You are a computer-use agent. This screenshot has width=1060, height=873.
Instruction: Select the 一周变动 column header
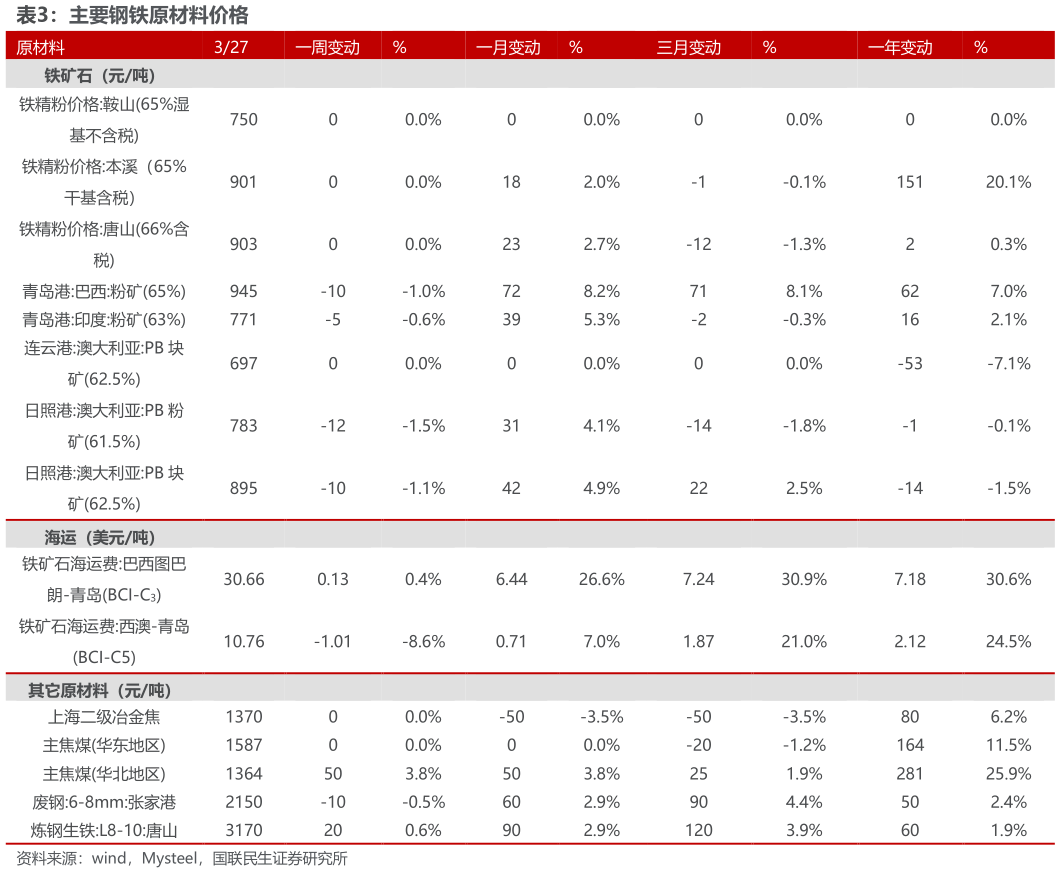point(327,47)
